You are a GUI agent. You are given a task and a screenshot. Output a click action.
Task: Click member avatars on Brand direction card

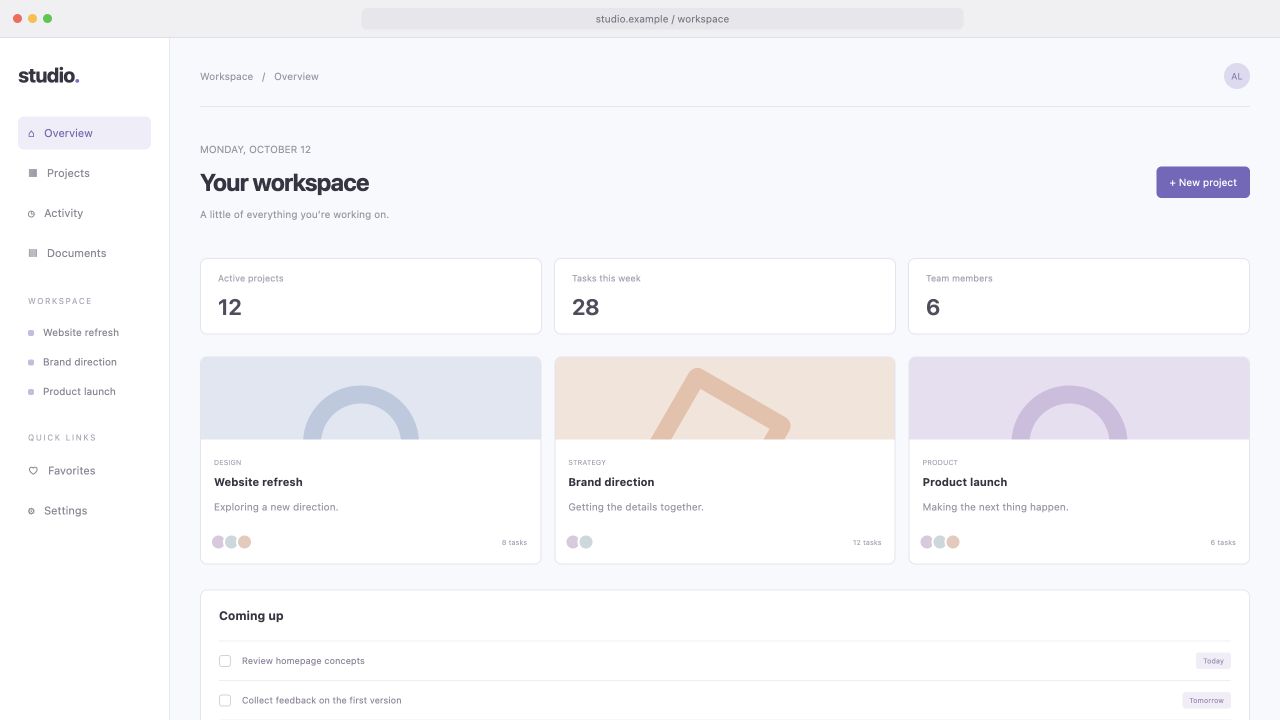(x=579, y=542)
